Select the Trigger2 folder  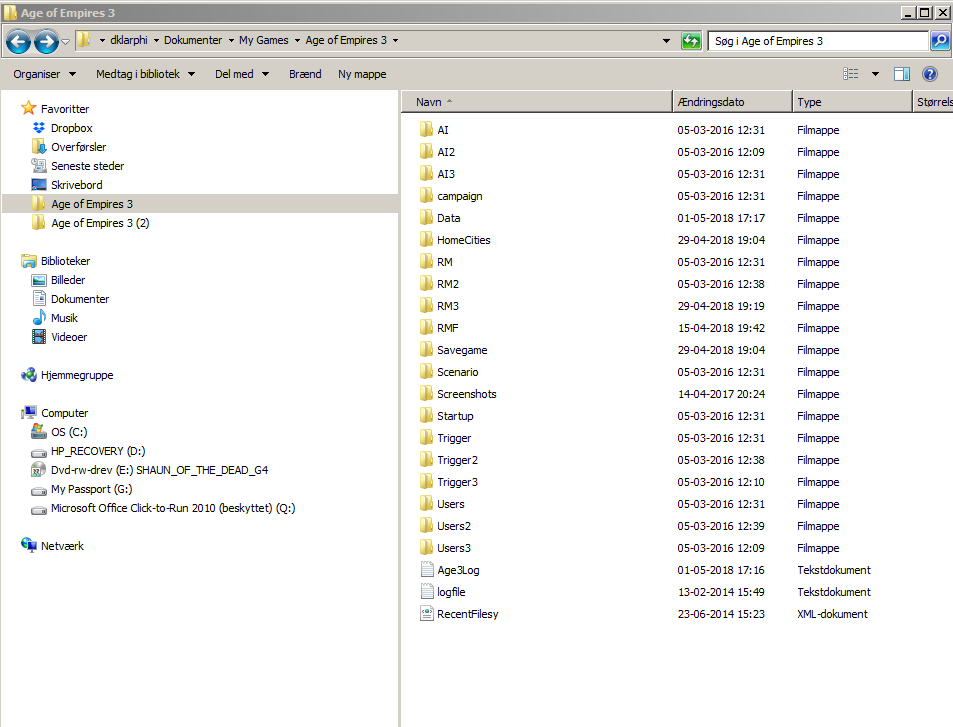[457, 460]
